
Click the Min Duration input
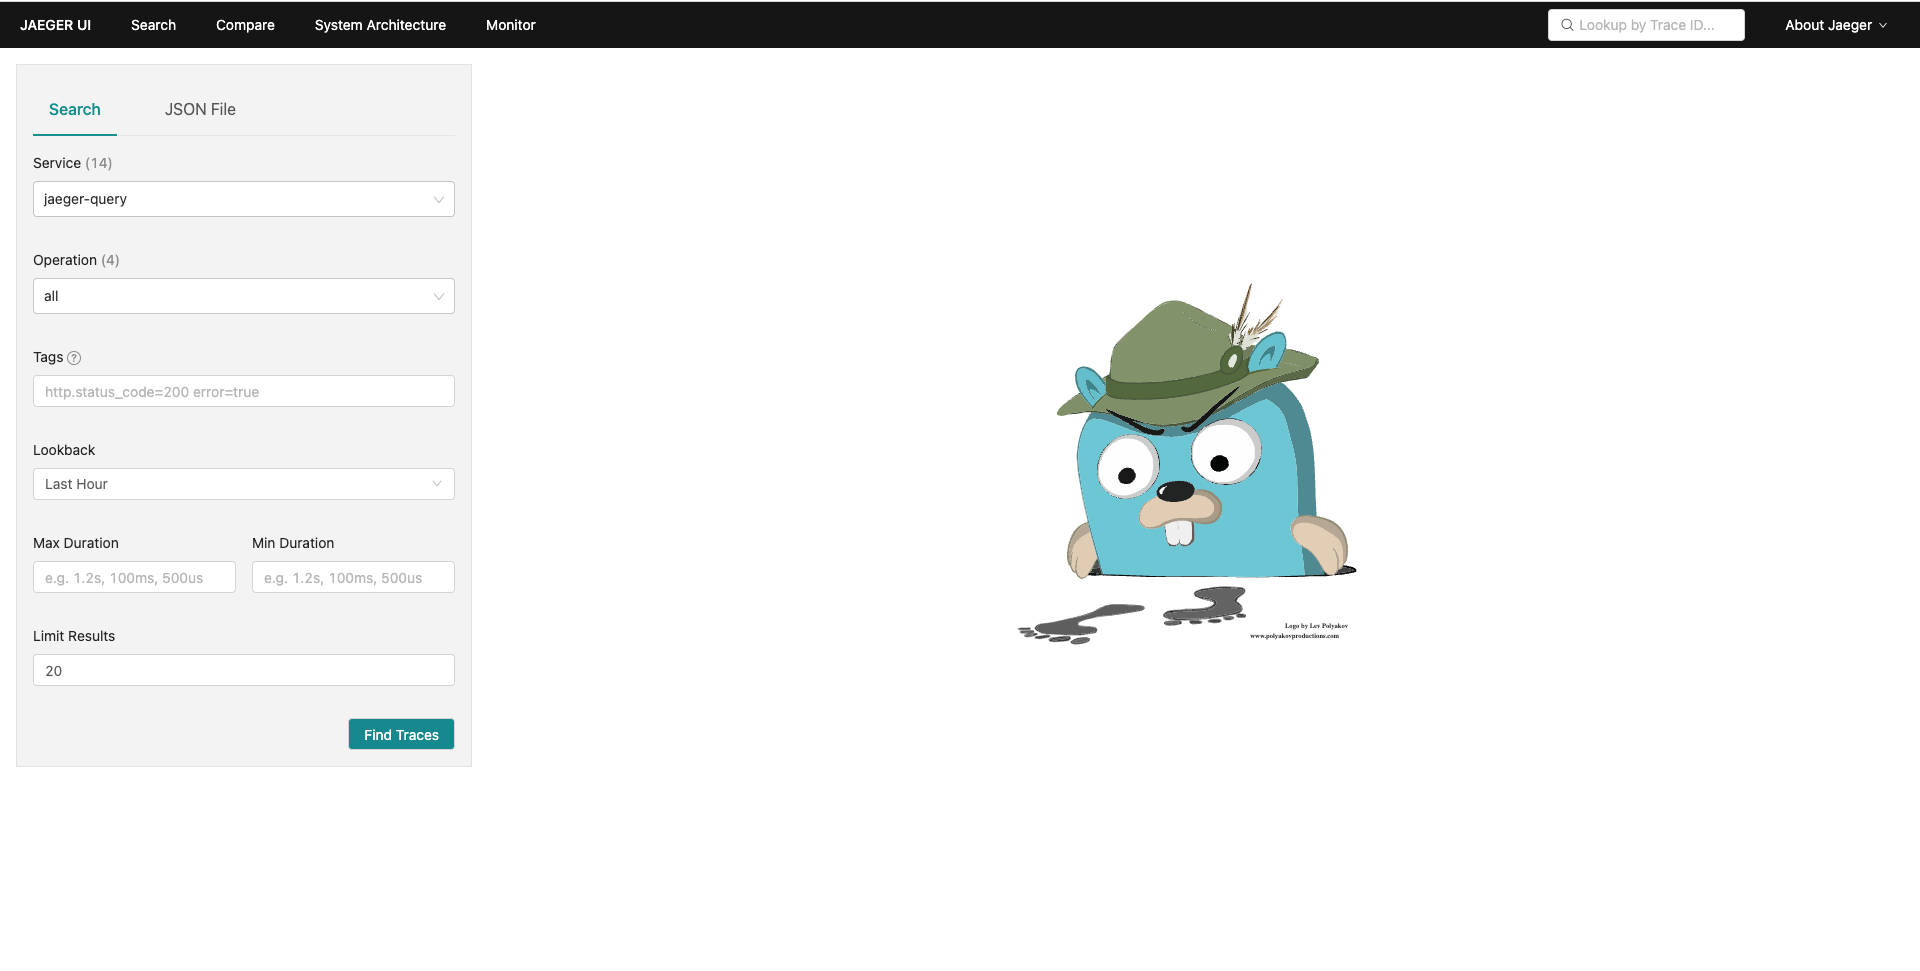coord(353,577)
